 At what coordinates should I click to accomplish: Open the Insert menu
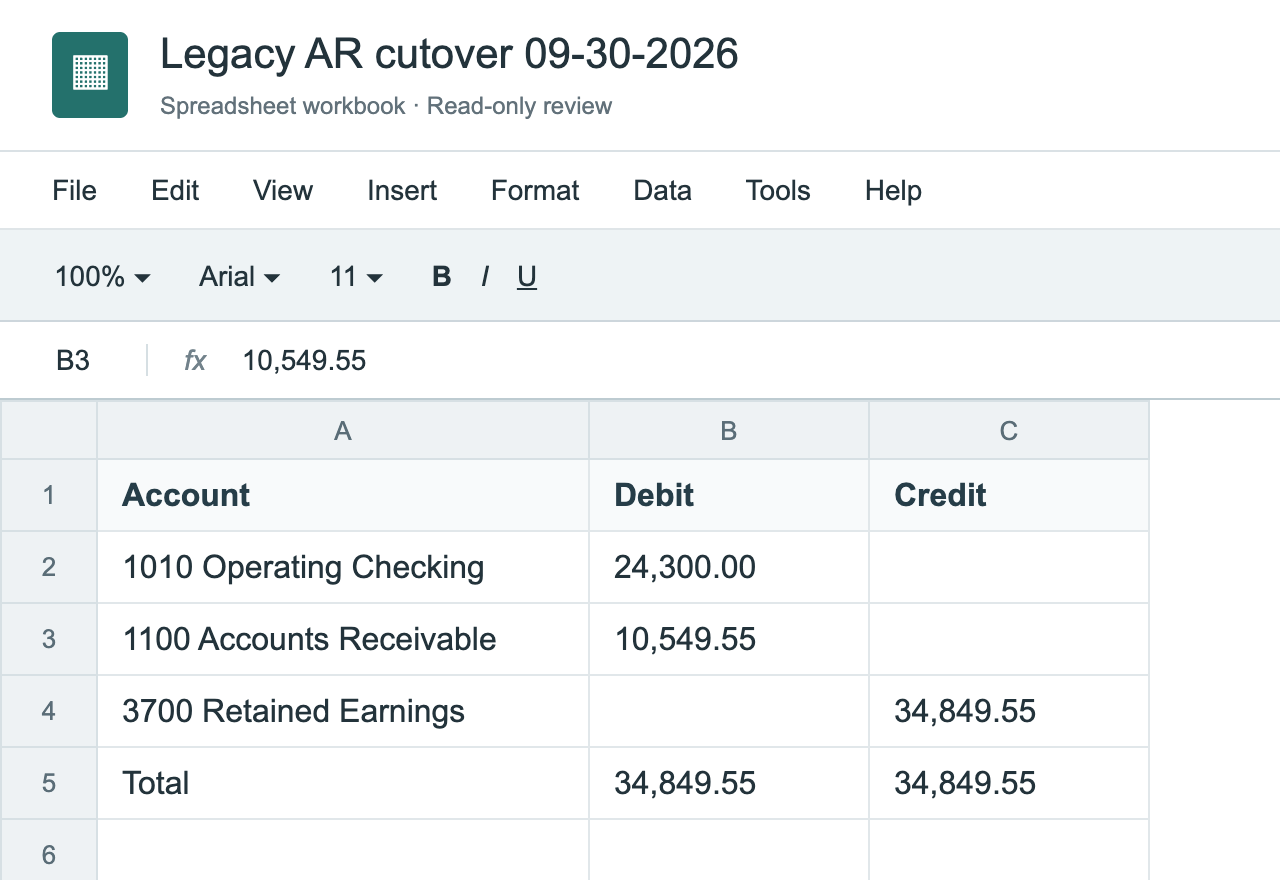point(402,190)
